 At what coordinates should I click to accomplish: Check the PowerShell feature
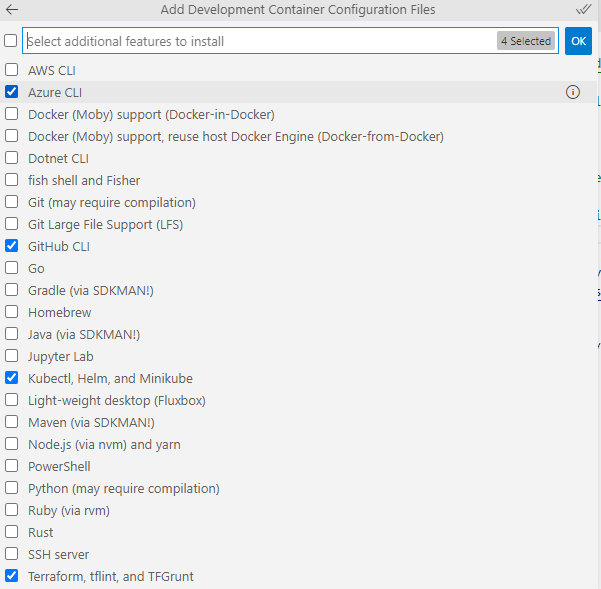coord(11,466)
